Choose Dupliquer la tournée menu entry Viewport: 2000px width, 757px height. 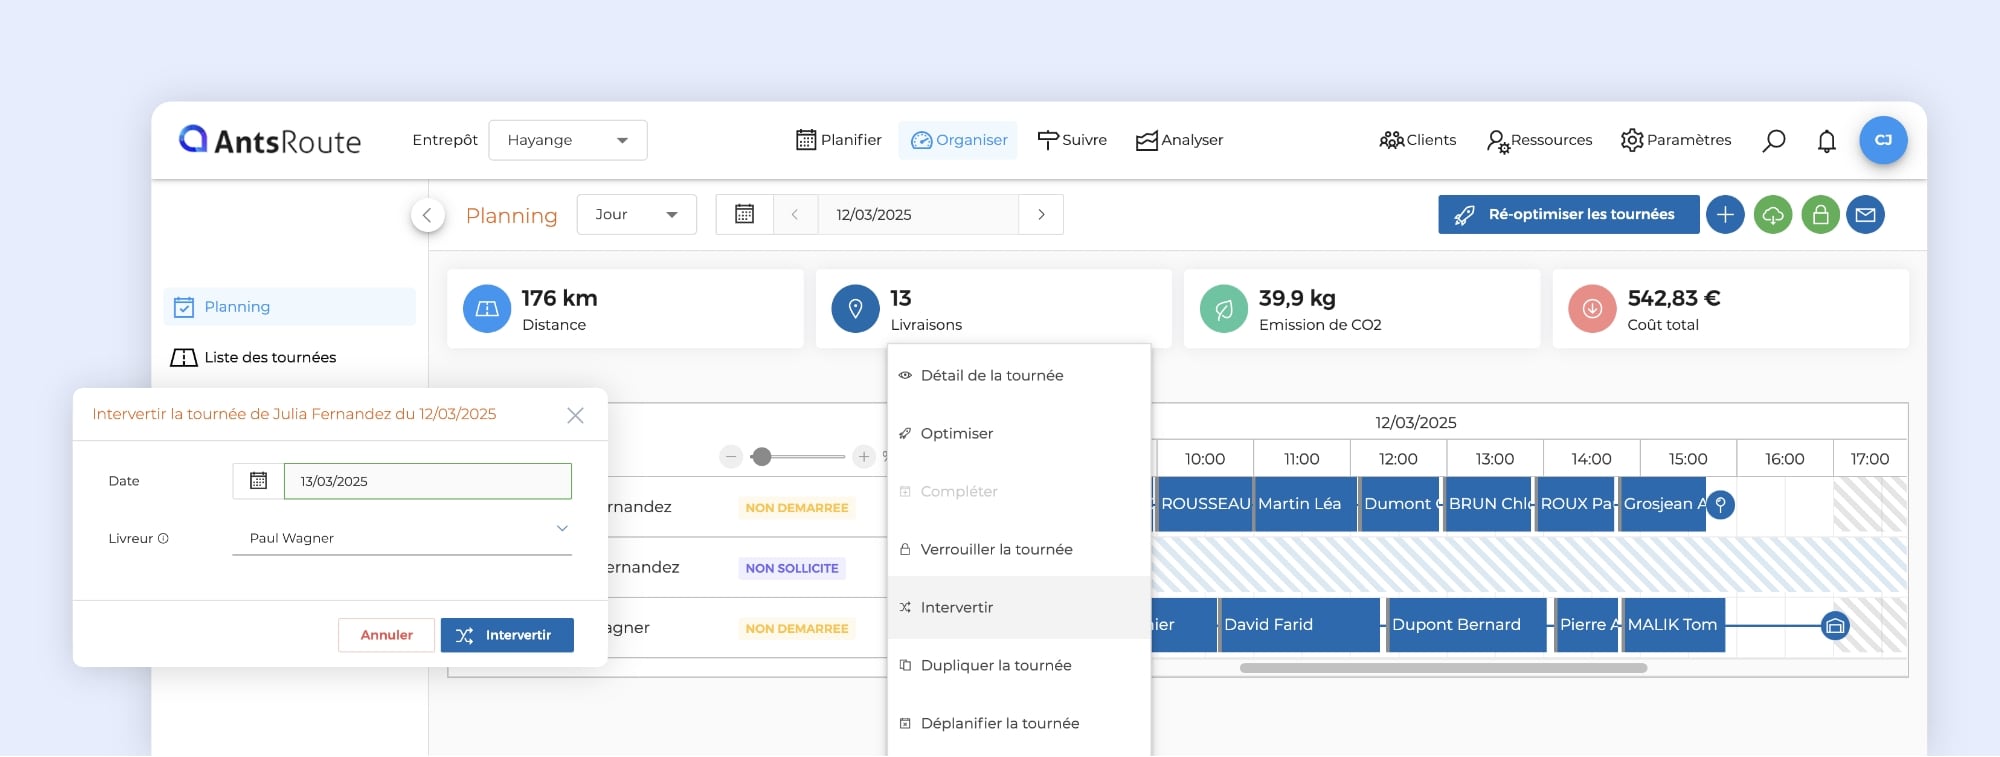pos(995,665)
